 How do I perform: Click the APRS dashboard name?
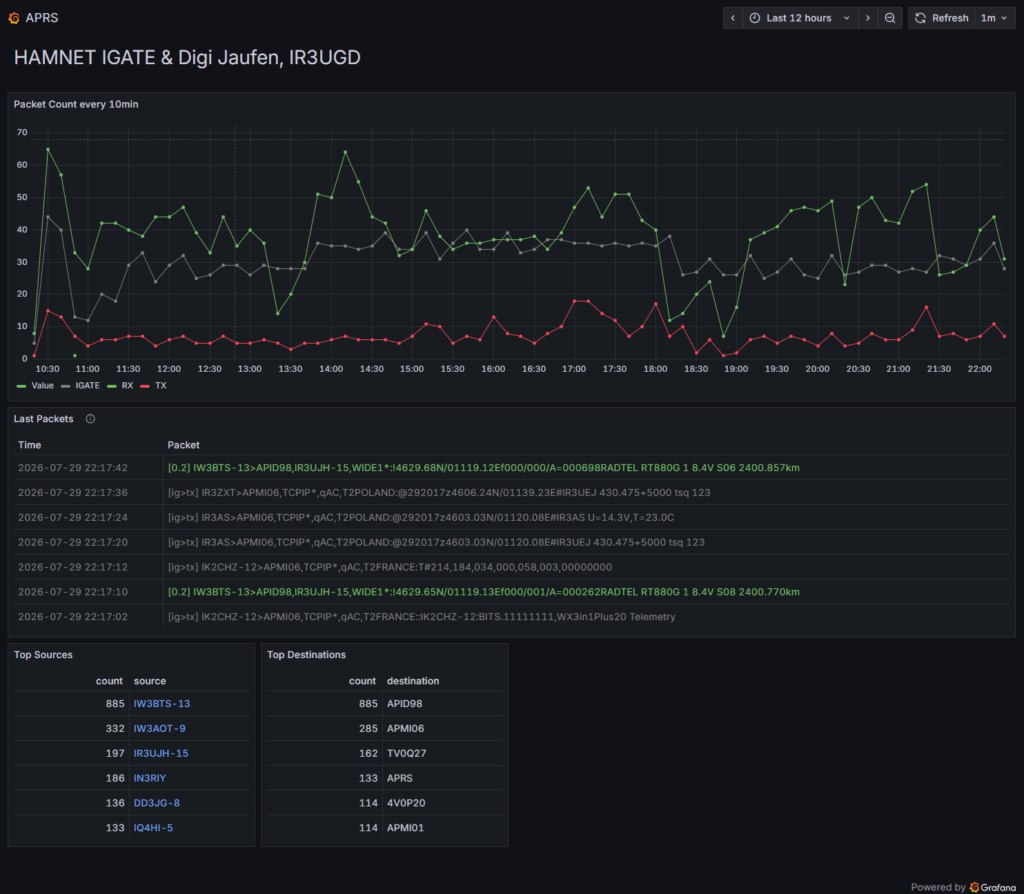point(42,18)
